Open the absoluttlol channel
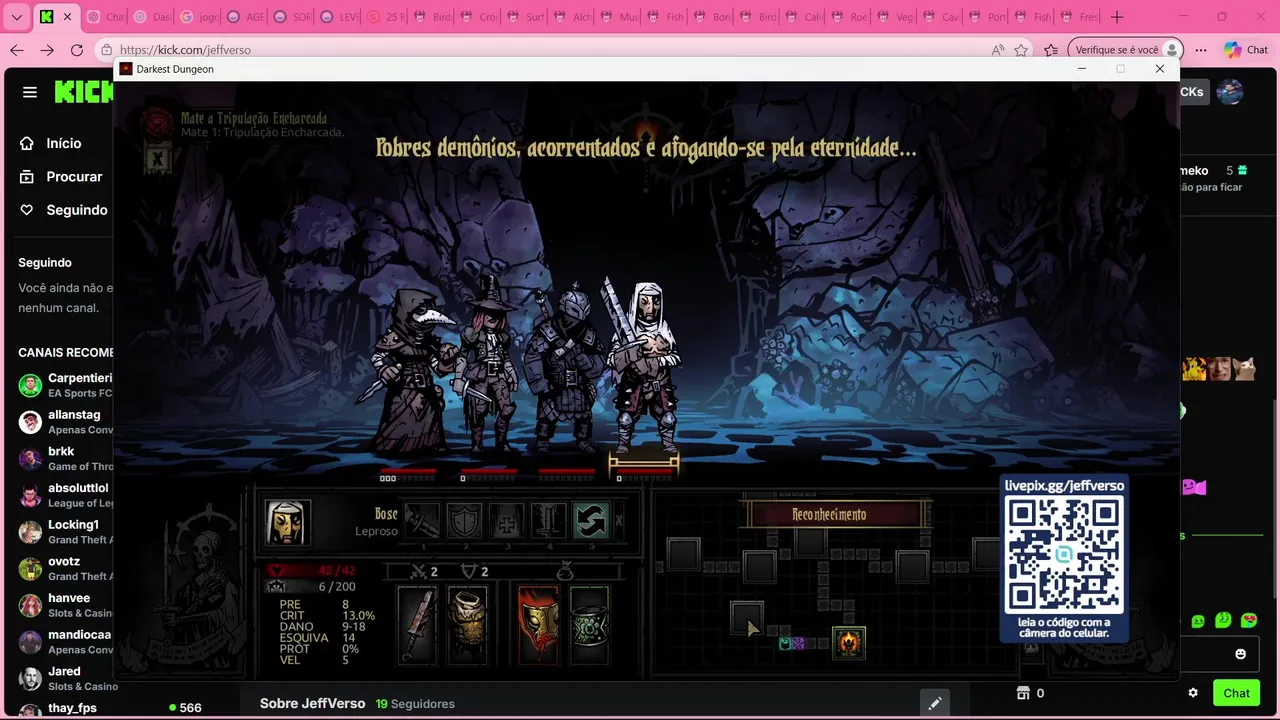 click(65, 495)
